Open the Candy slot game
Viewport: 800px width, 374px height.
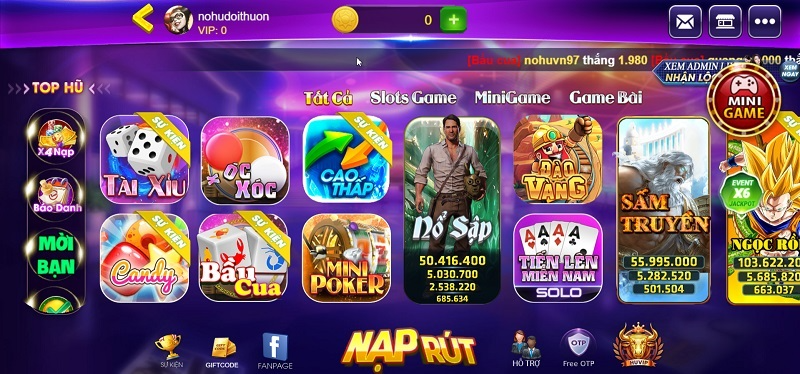[x=144, y=258]
